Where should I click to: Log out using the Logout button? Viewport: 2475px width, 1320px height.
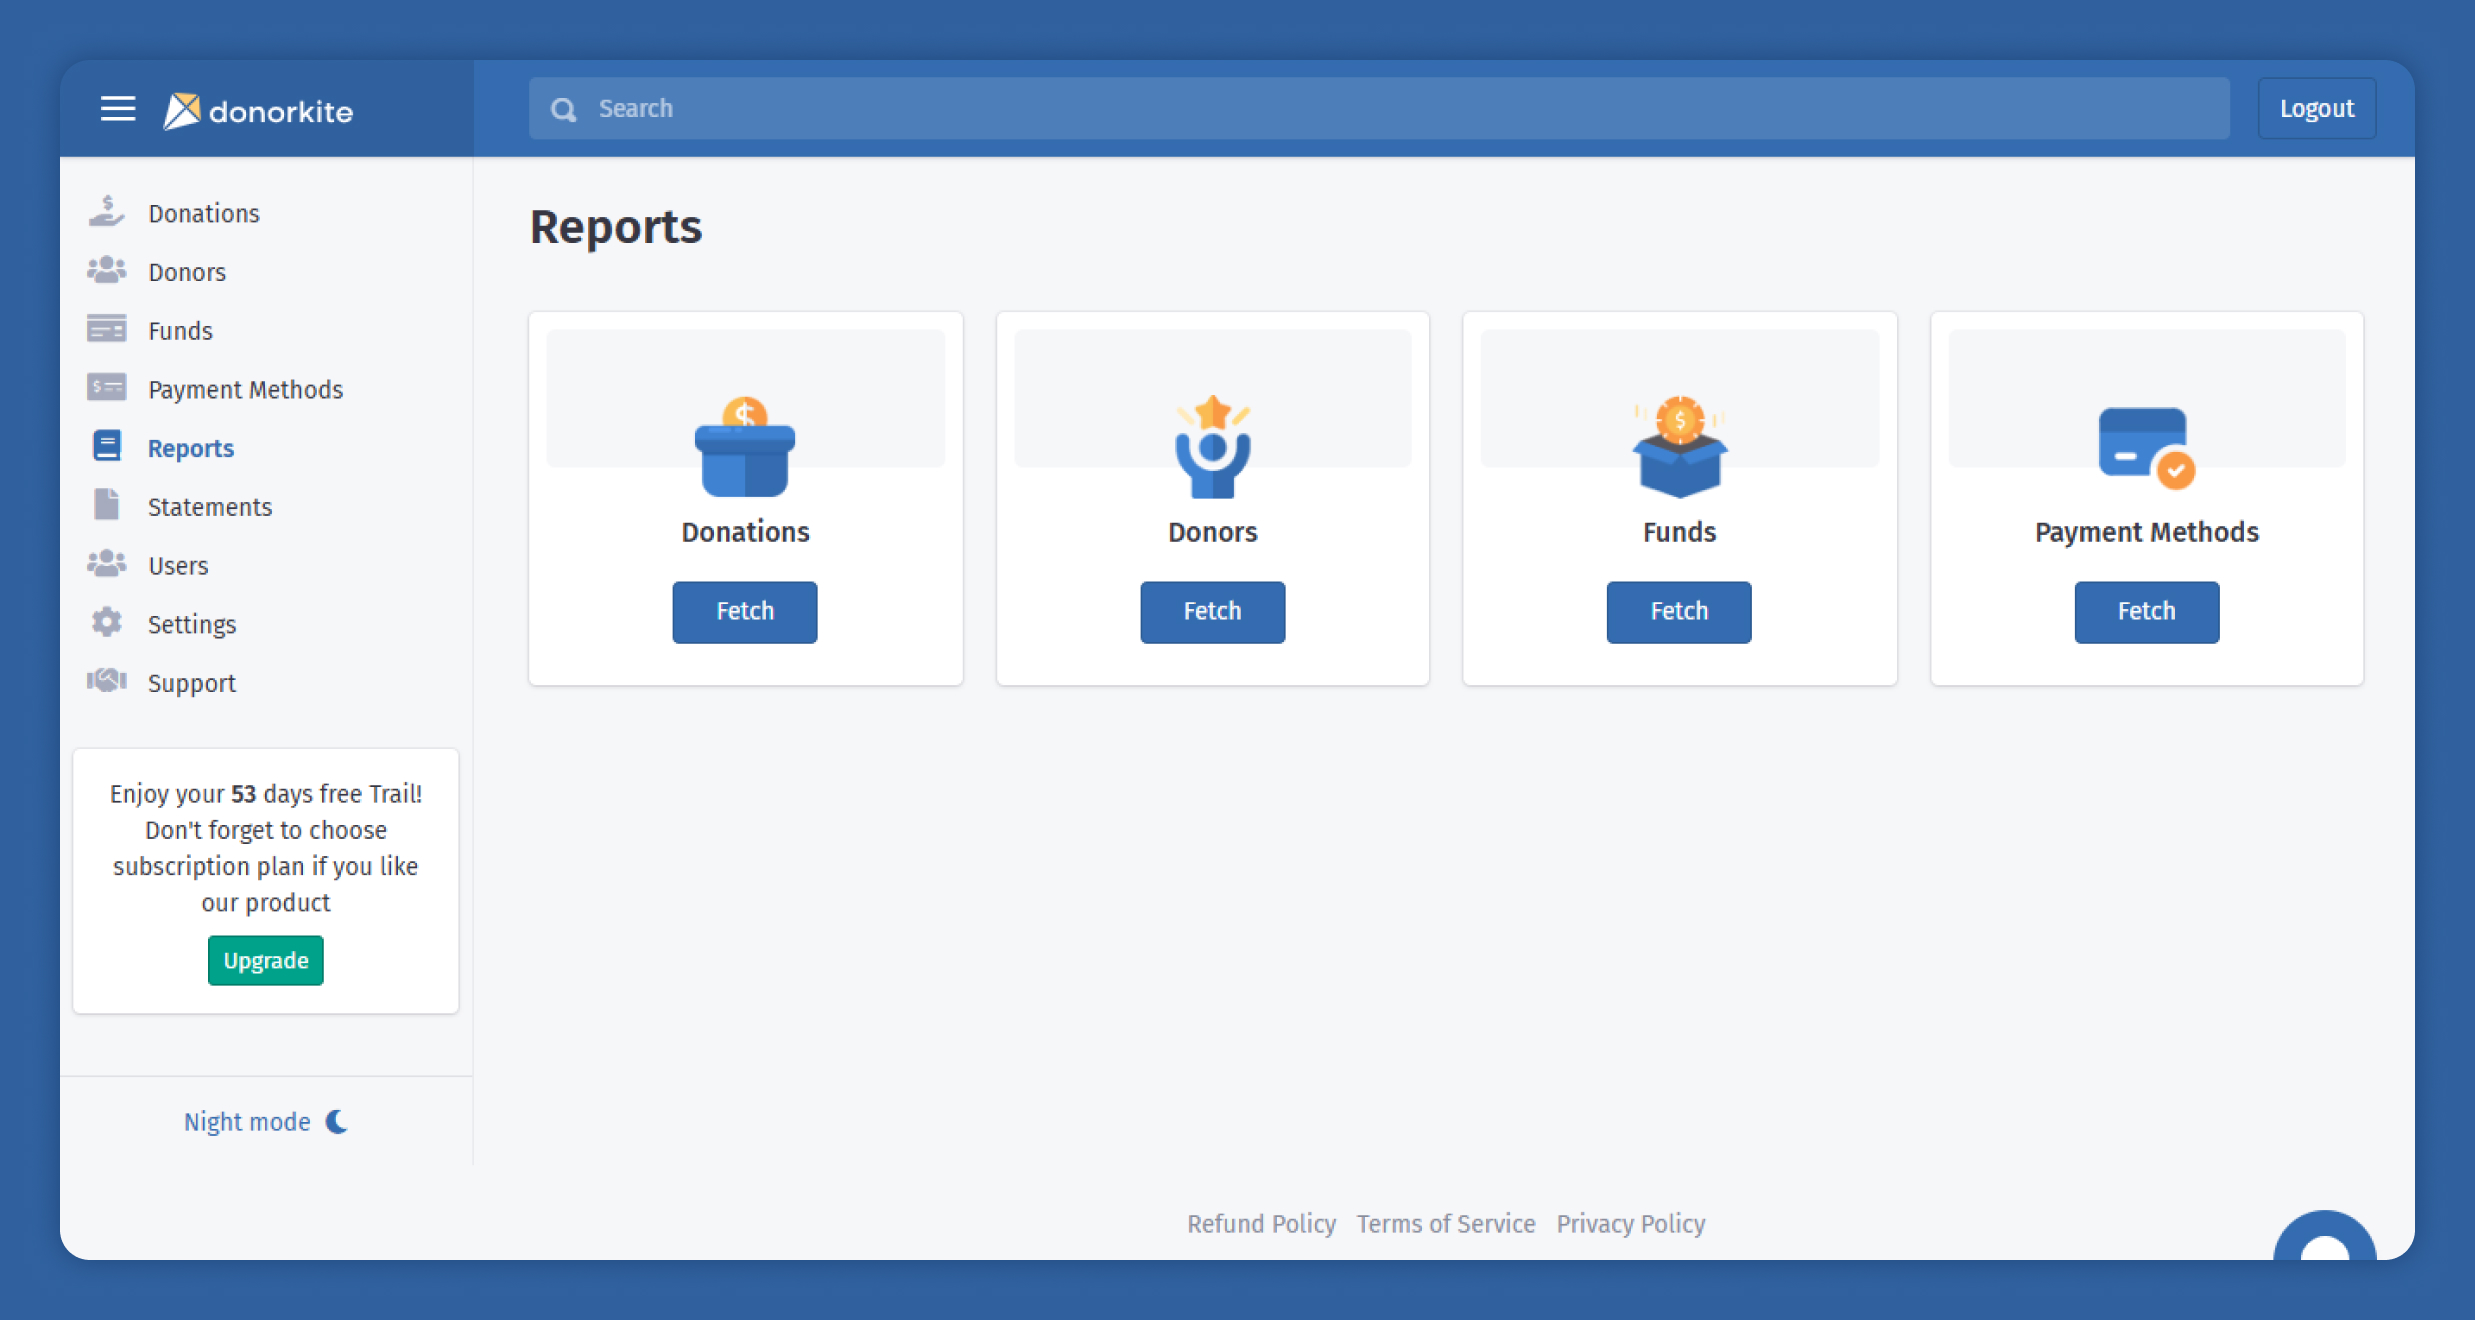pos(2316,108)
